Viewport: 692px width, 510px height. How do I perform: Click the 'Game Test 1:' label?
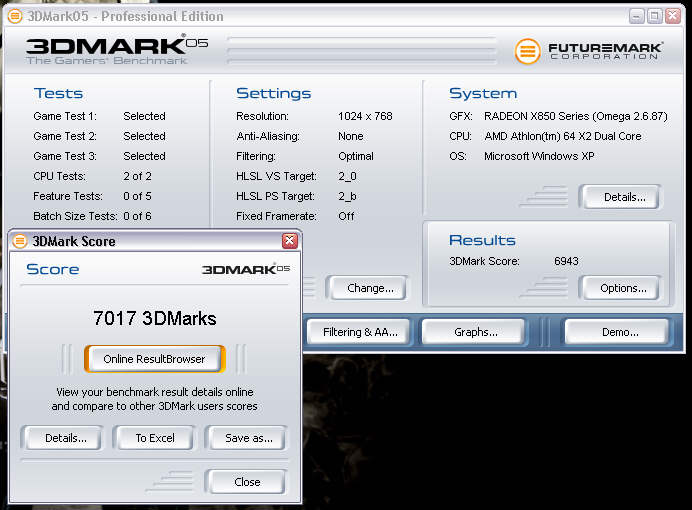point(65,116)
